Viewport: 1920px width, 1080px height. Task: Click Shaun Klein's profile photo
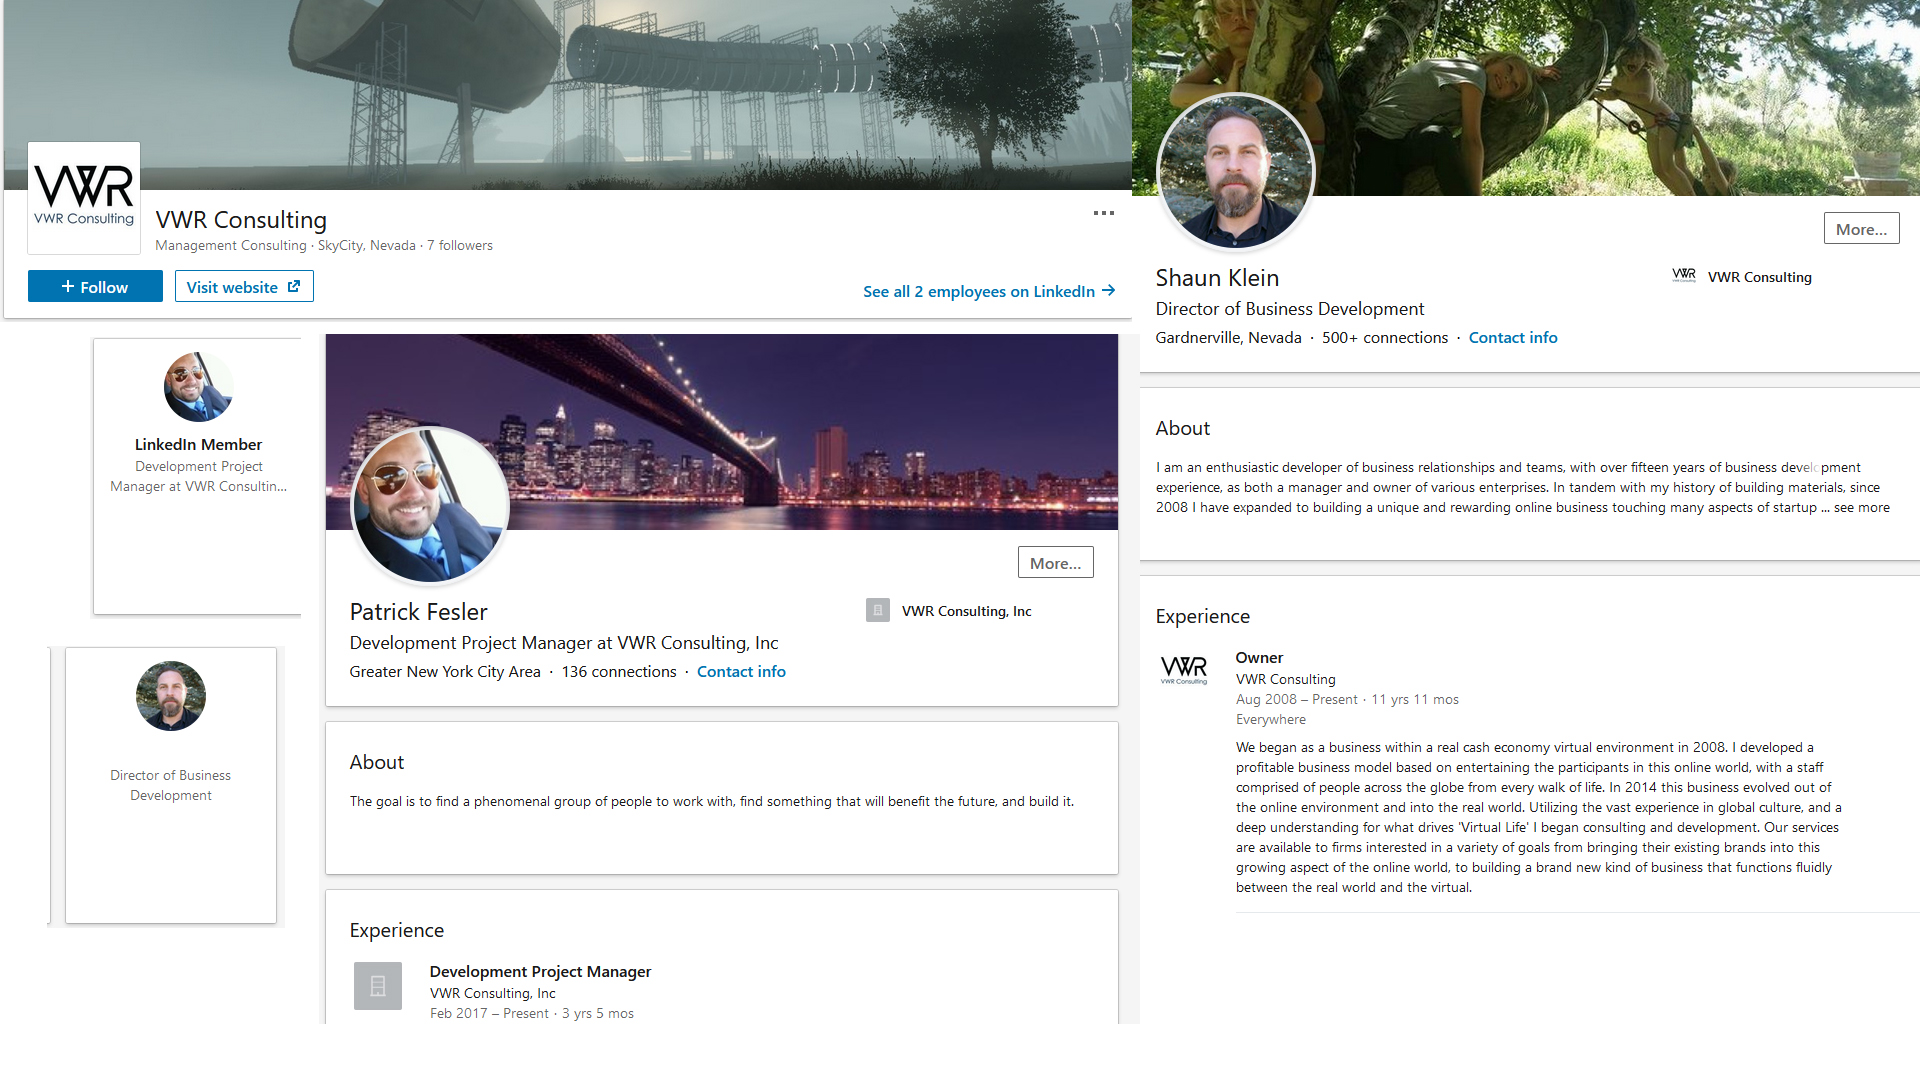pos(1235,172)
